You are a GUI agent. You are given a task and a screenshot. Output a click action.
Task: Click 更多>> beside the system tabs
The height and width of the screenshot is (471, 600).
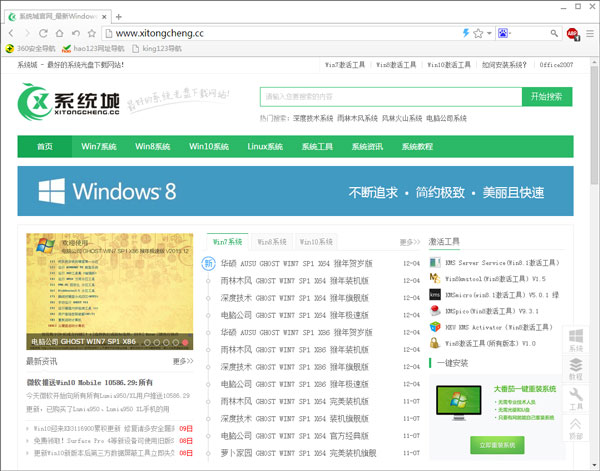(x=410, y=242)
